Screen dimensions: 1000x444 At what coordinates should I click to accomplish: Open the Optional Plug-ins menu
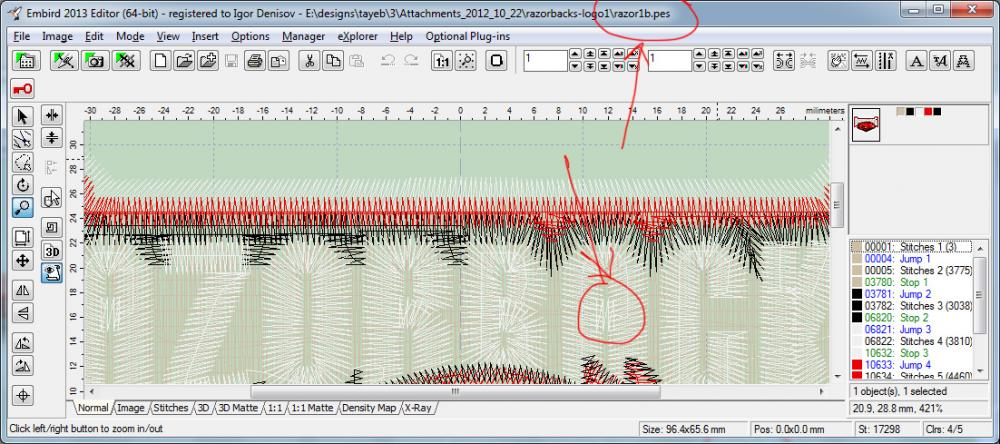(x=467, y=36)
